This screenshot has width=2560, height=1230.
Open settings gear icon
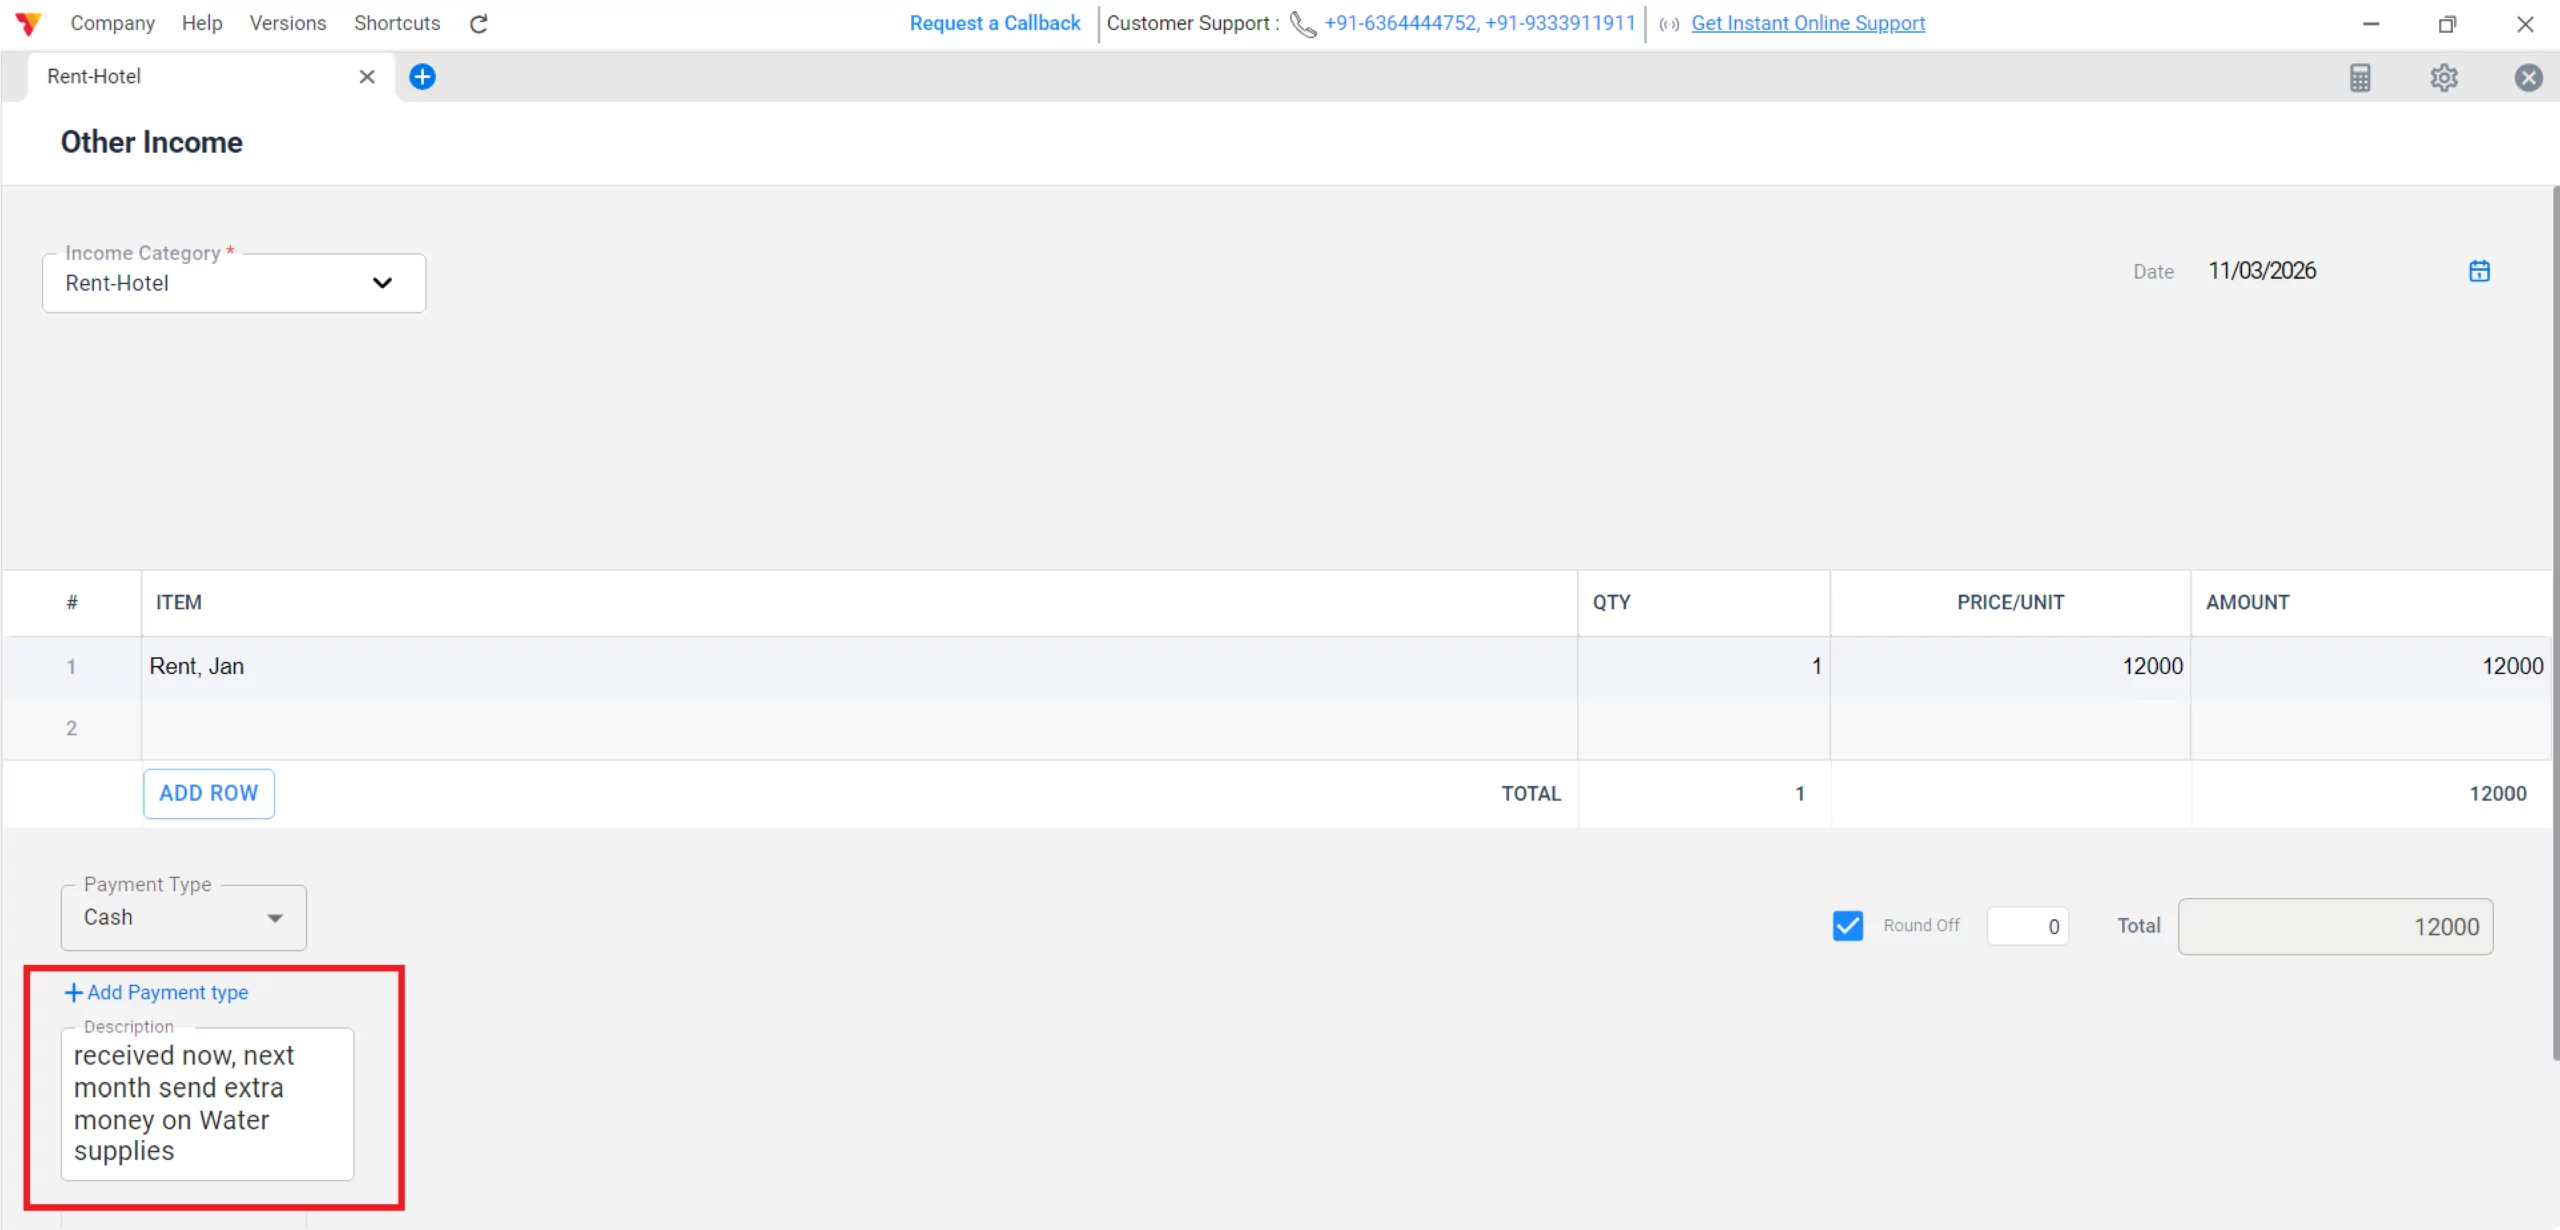[x=2444, y=78]
